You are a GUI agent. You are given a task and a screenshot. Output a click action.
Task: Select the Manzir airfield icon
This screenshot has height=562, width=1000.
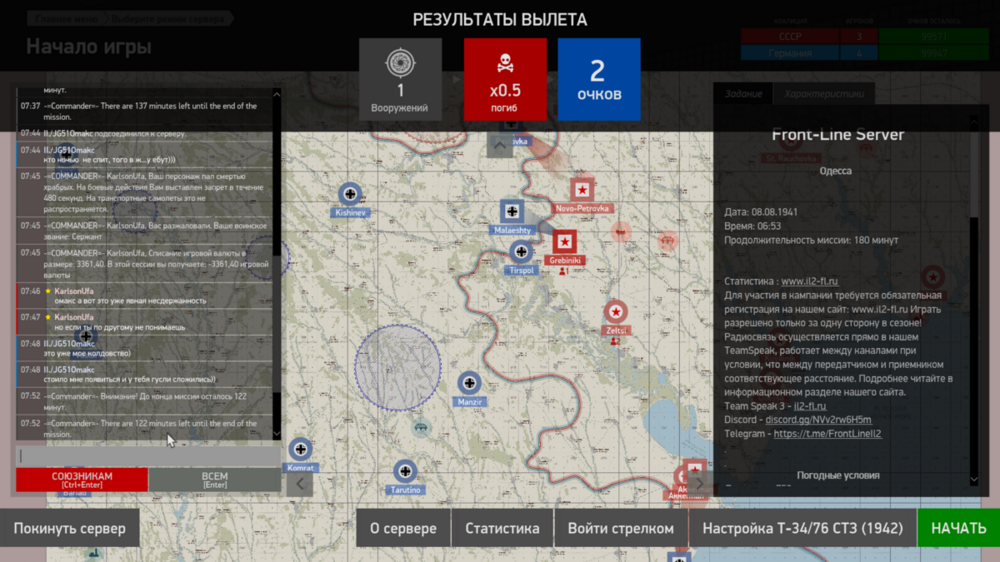[x=469, y=383]
